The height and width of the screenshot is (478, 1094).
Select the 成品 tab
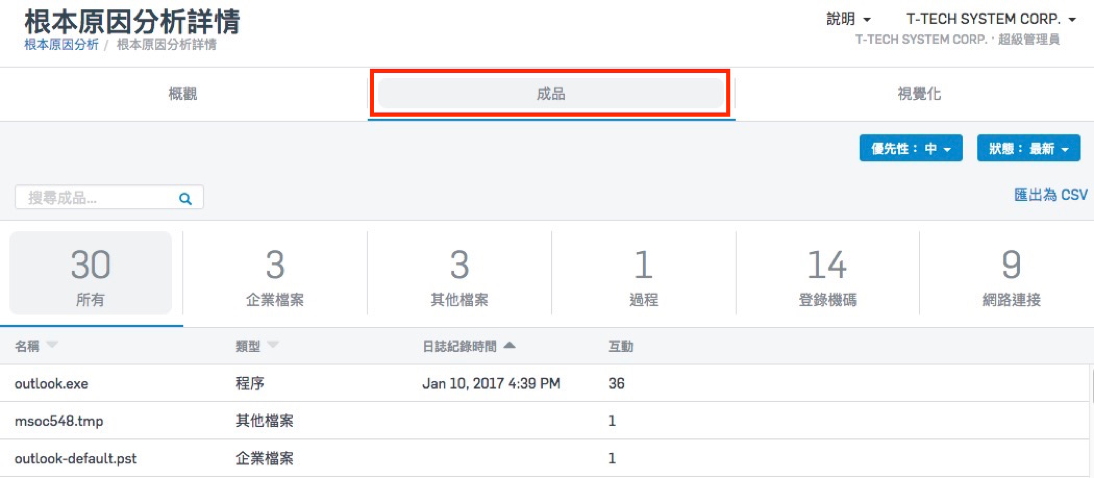point(551,94)
